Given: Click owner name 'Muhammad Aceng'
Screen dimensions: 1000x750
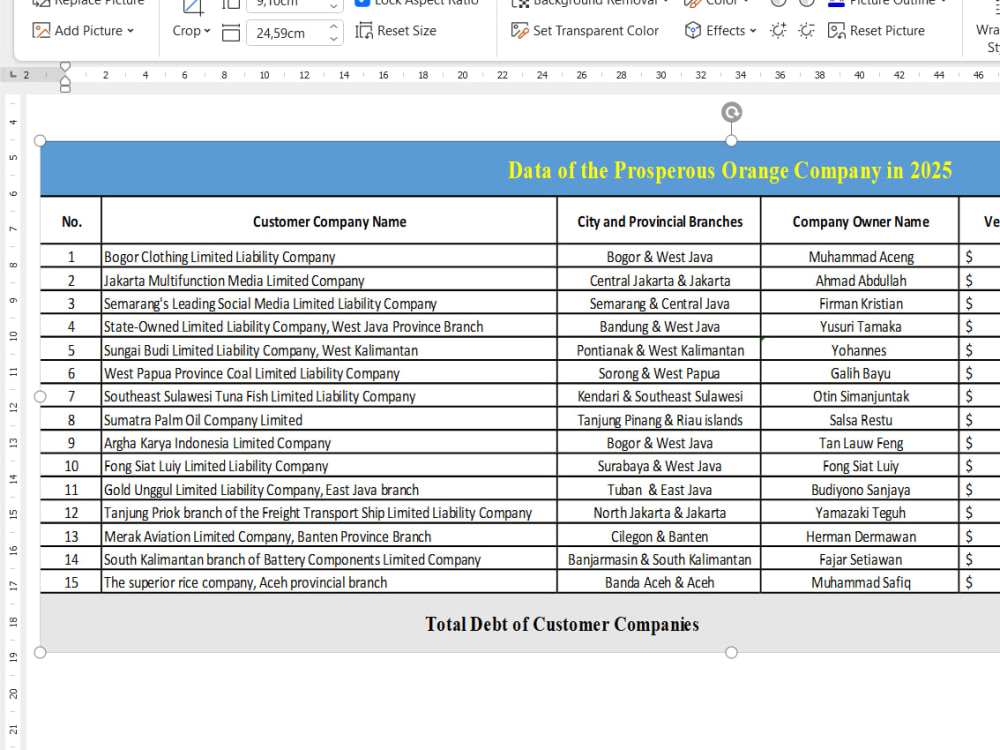Looking at the screenshot, I should [861, 257].
